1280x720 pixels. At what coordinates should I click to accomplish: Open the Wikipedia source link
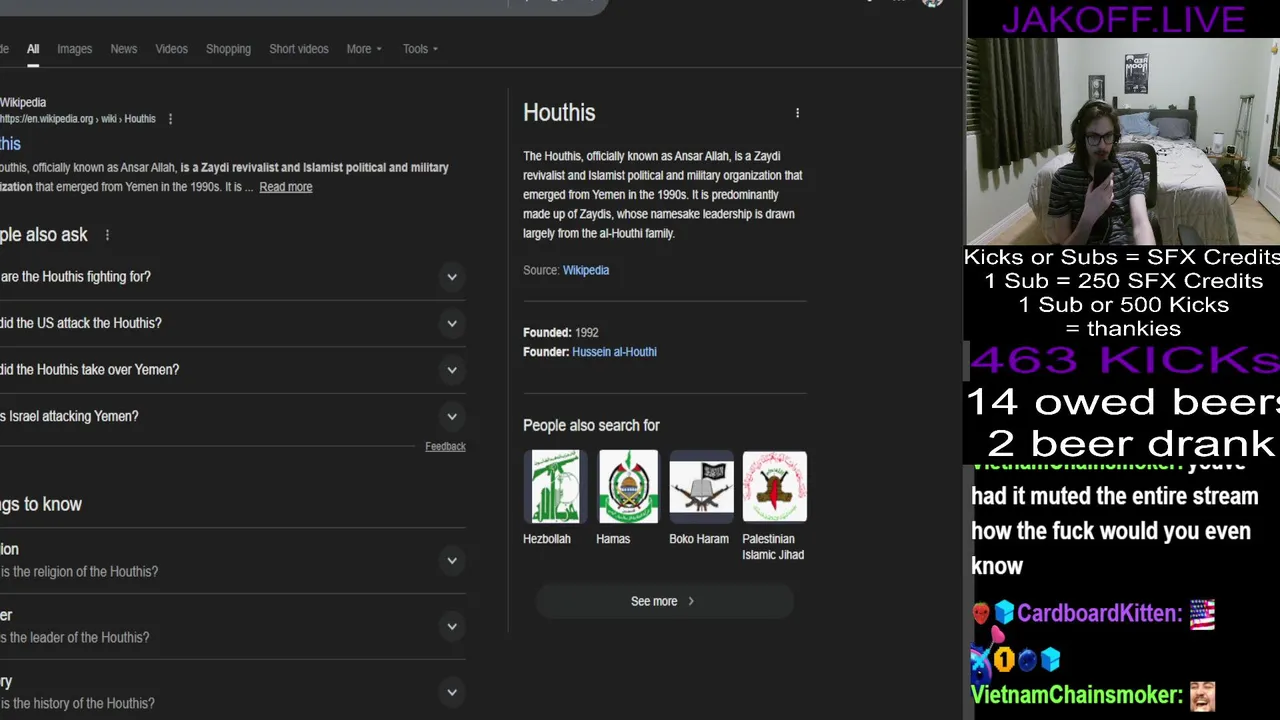[586, 270]
